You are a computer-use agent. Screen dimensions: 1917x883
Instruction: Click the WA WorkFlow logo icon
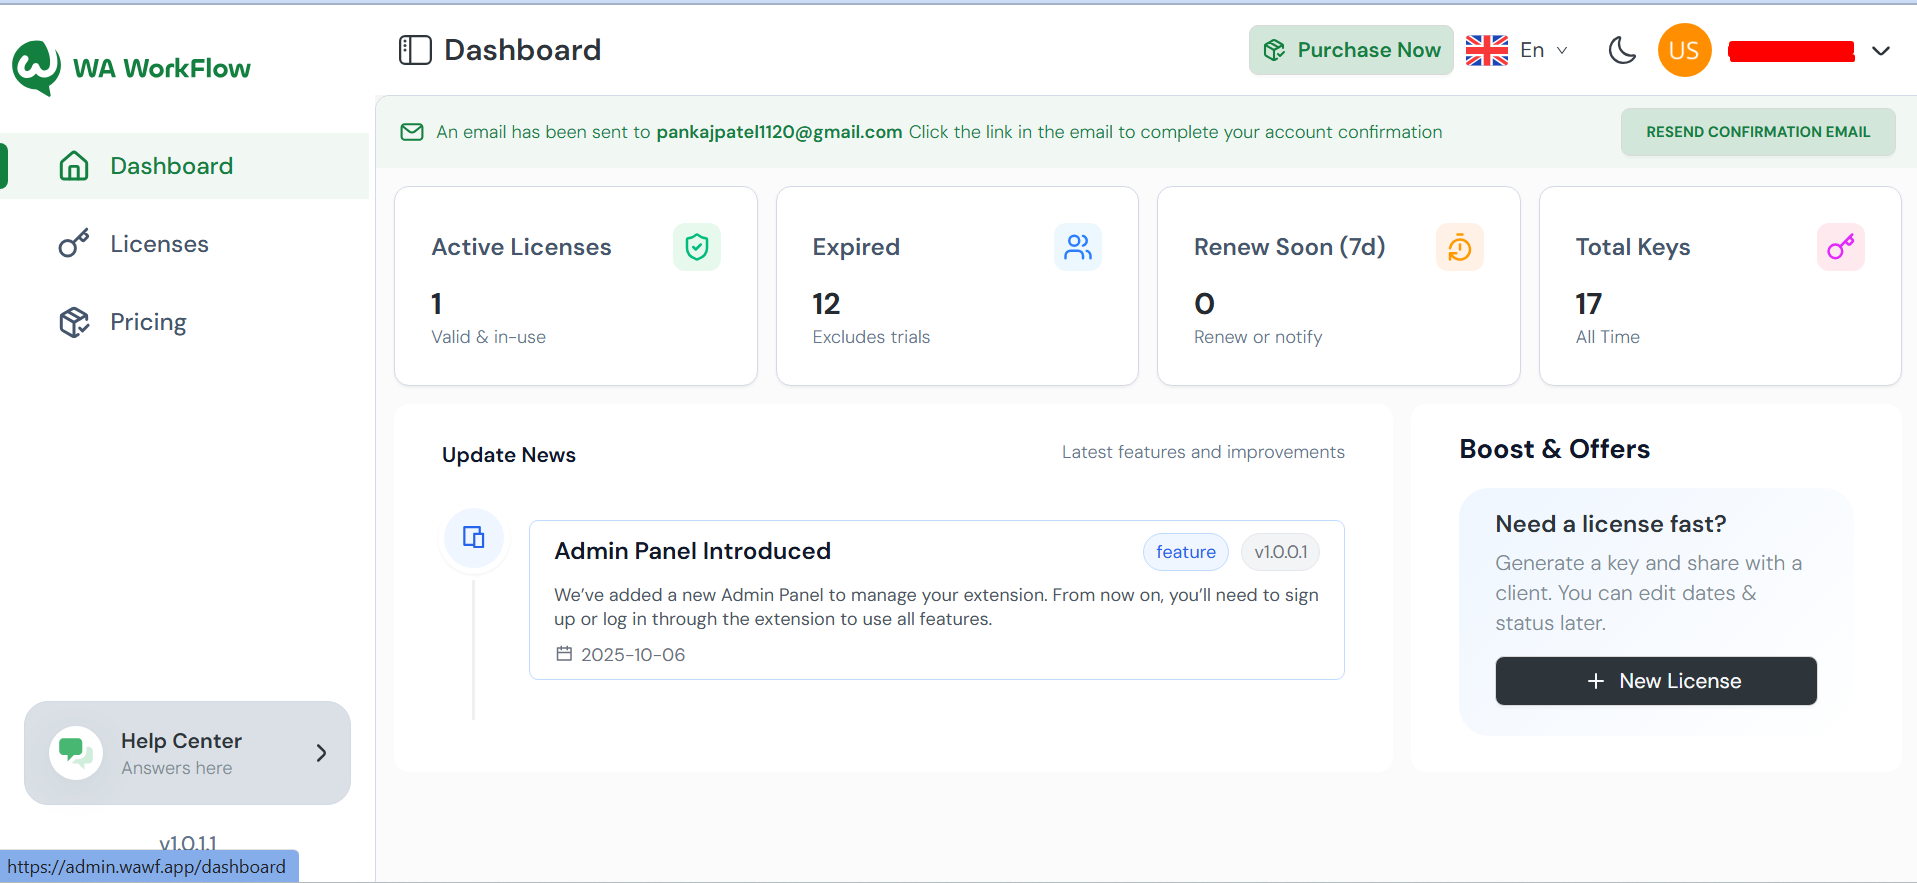click(x=37, y=67)
